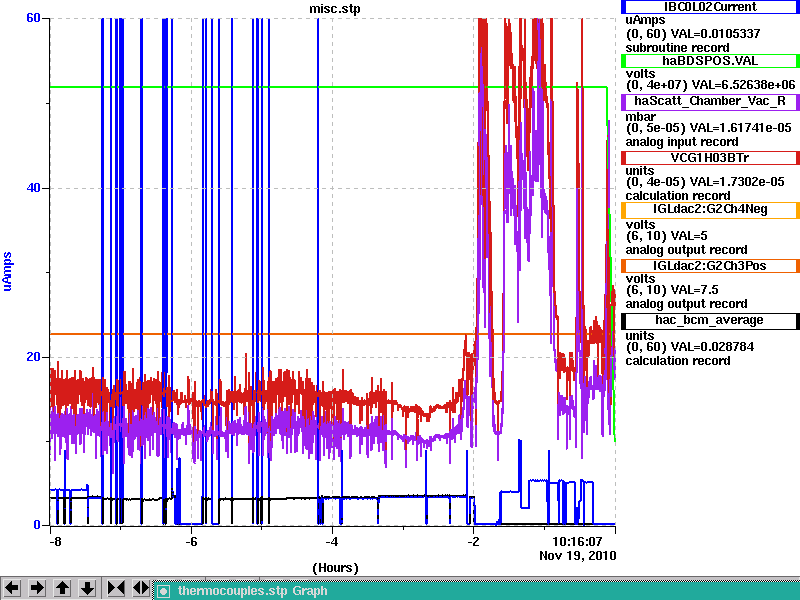Screen dimensions: 800x600
Task: Click the analog input record text
Action: 682,142
